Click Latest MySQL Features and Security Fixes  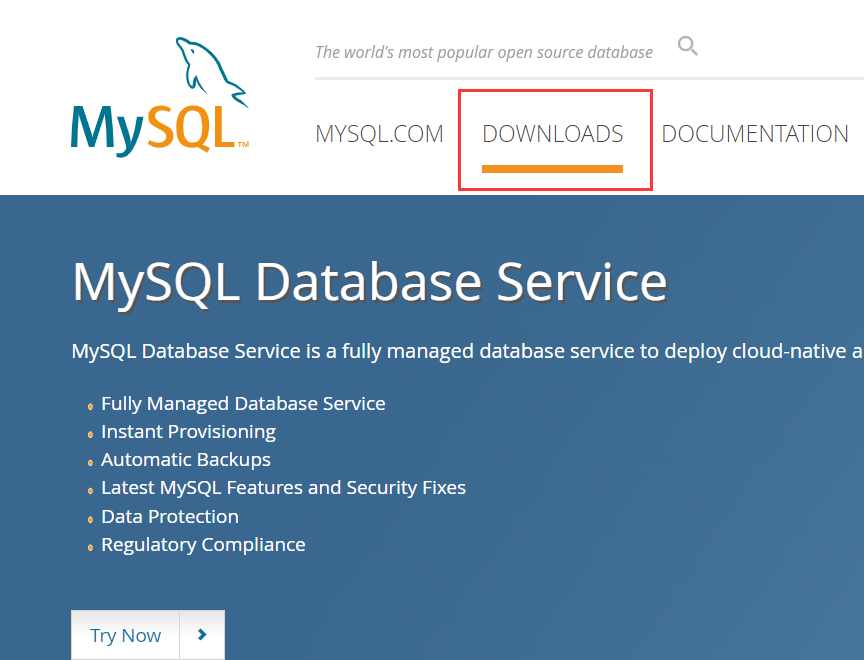pyautogui.click(x=283, y=488)
